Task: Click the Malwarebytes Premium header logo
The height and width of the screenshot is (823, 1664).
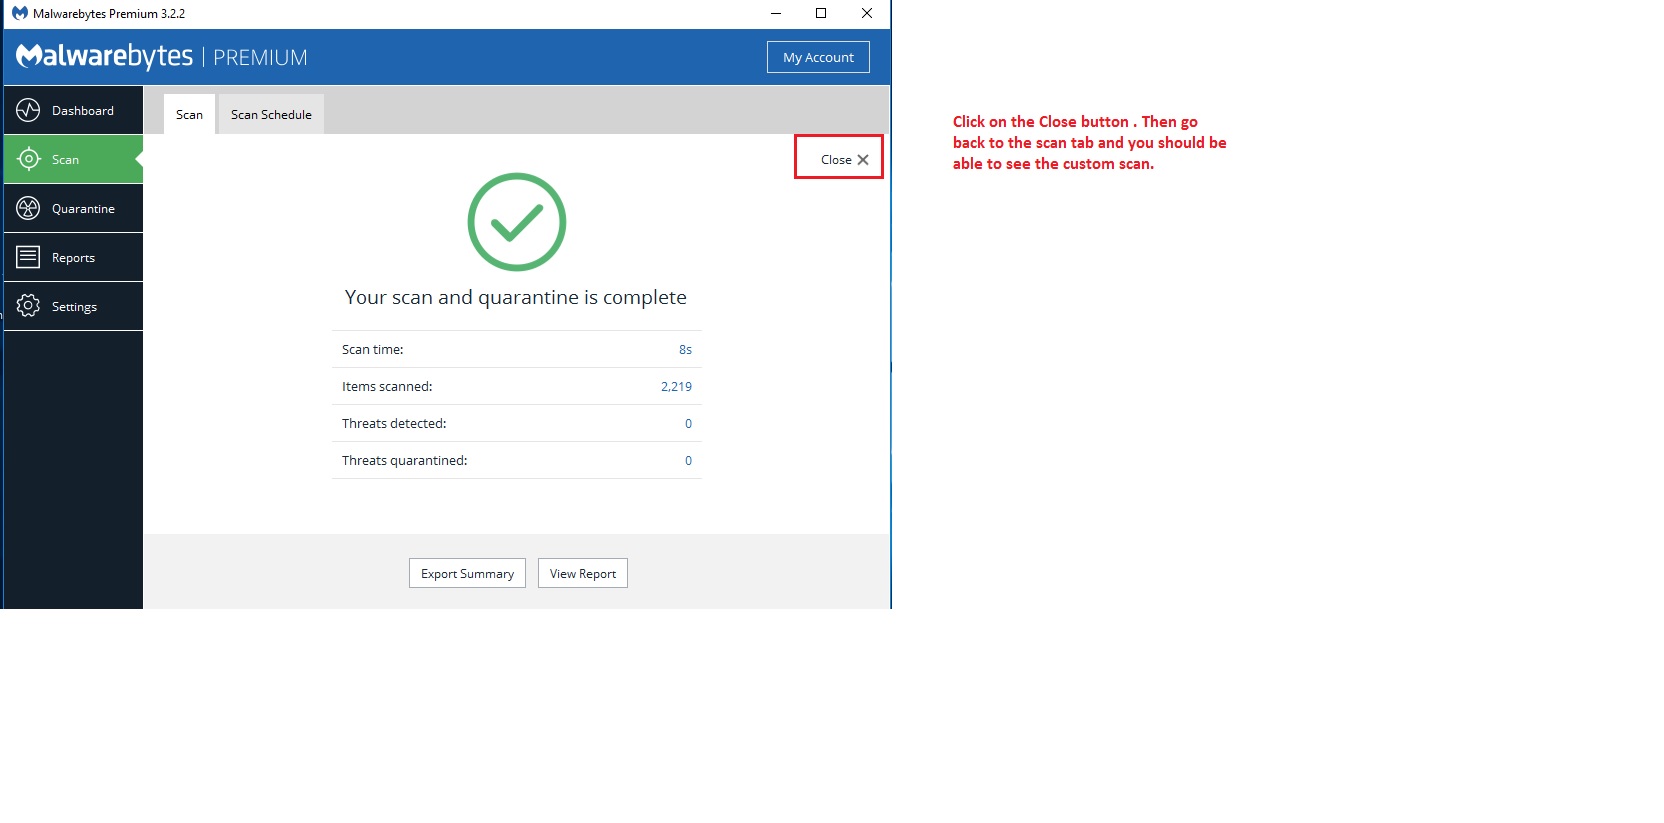Action: coord(162,57)
